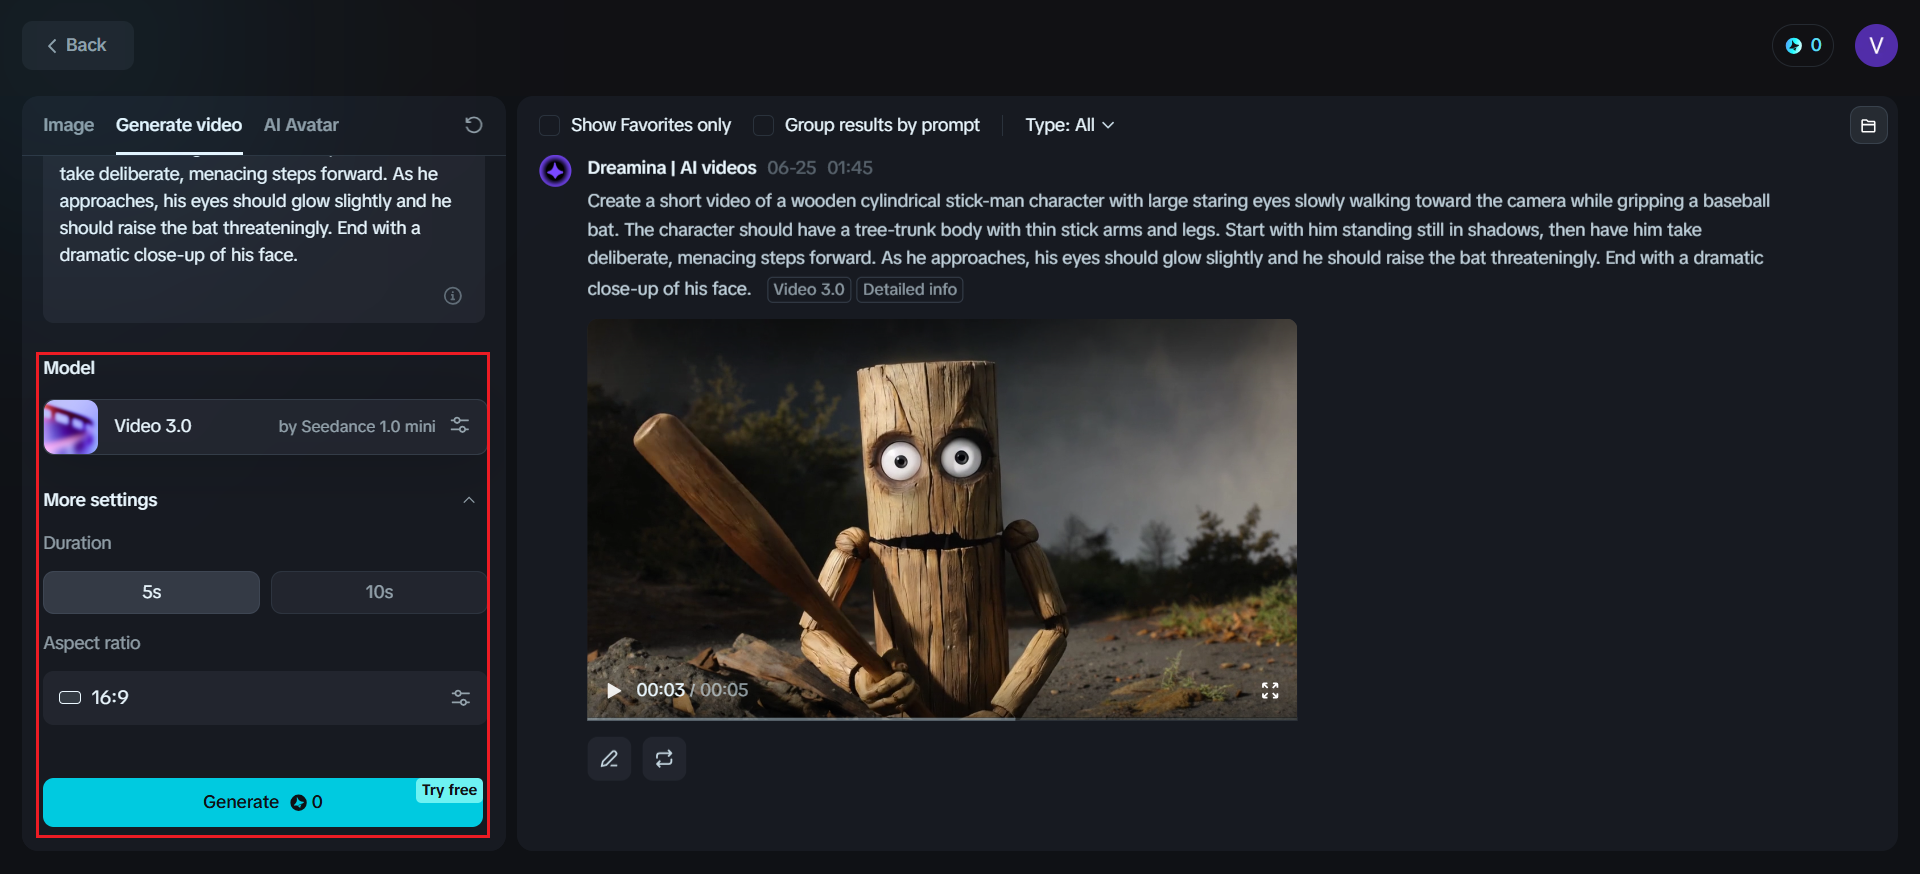Viewport: 1920px width, 874px height.
Task: Switch to the Generate video tab
Action: click(179, 125)
